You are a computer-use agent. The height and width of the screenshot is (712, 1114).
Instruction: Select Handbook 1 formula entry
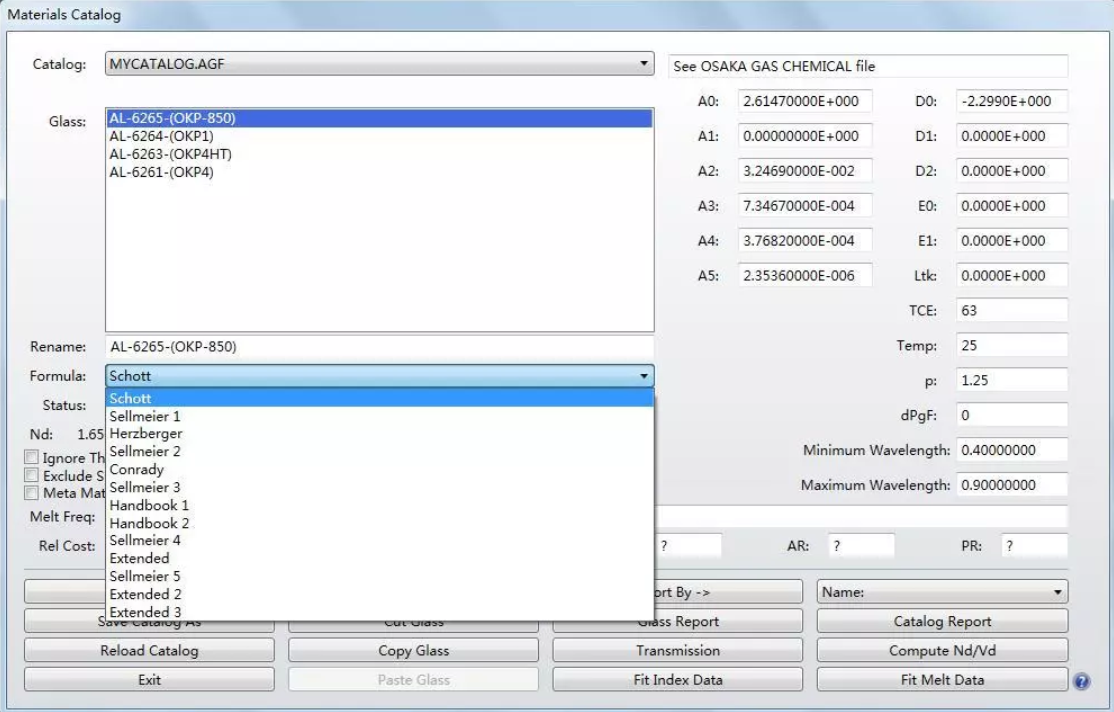pyautogui.click(x=149, y=505)
